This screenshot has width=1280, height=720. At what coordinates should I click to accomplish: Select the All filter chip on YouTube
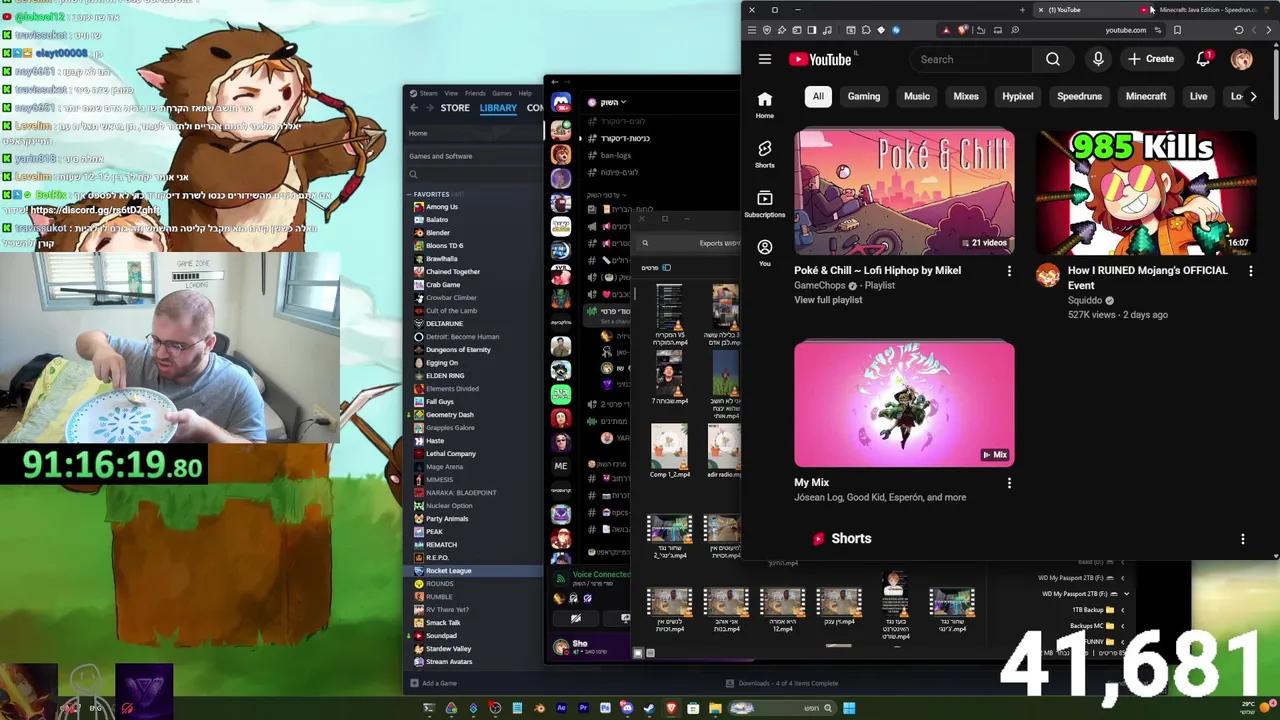[x=818, y=96]
